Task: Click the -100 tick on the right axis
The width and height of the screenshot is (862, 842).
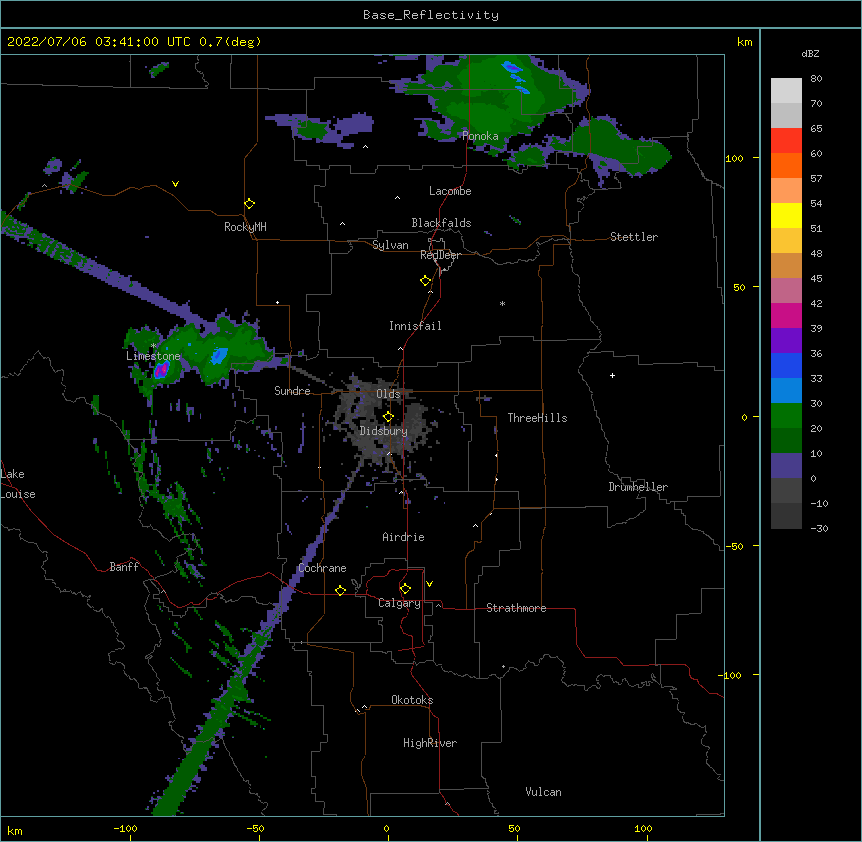Action: click(x=731, y=675)
